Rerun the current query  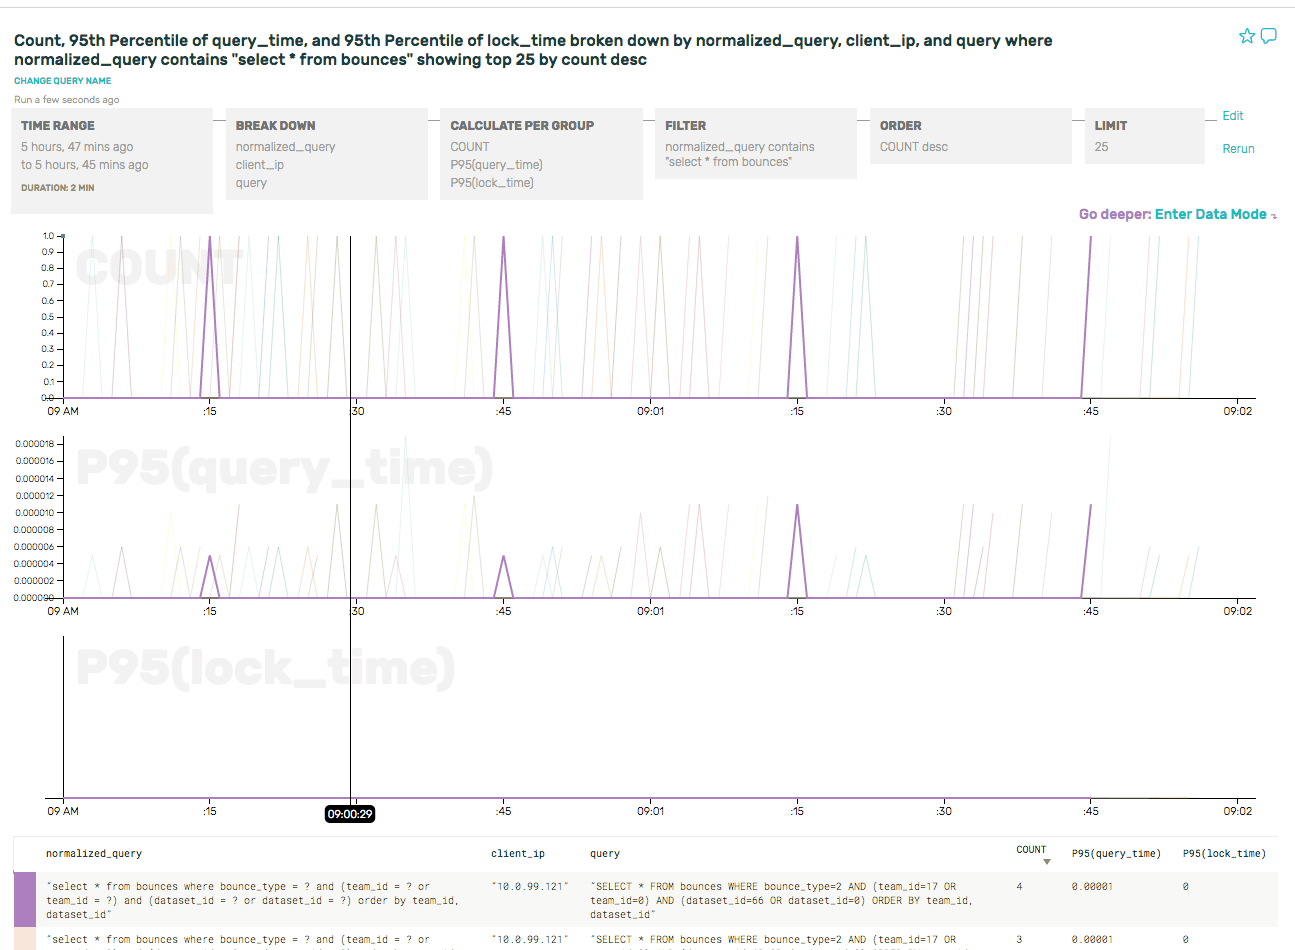(x=1238, y=148)
